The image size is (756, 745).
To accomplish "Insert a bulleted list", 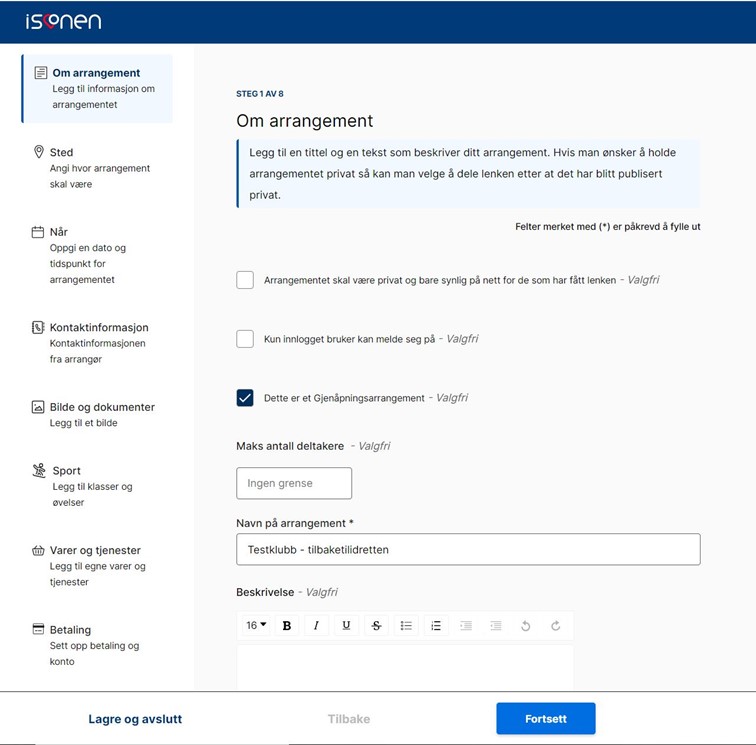I will point(406,625).
